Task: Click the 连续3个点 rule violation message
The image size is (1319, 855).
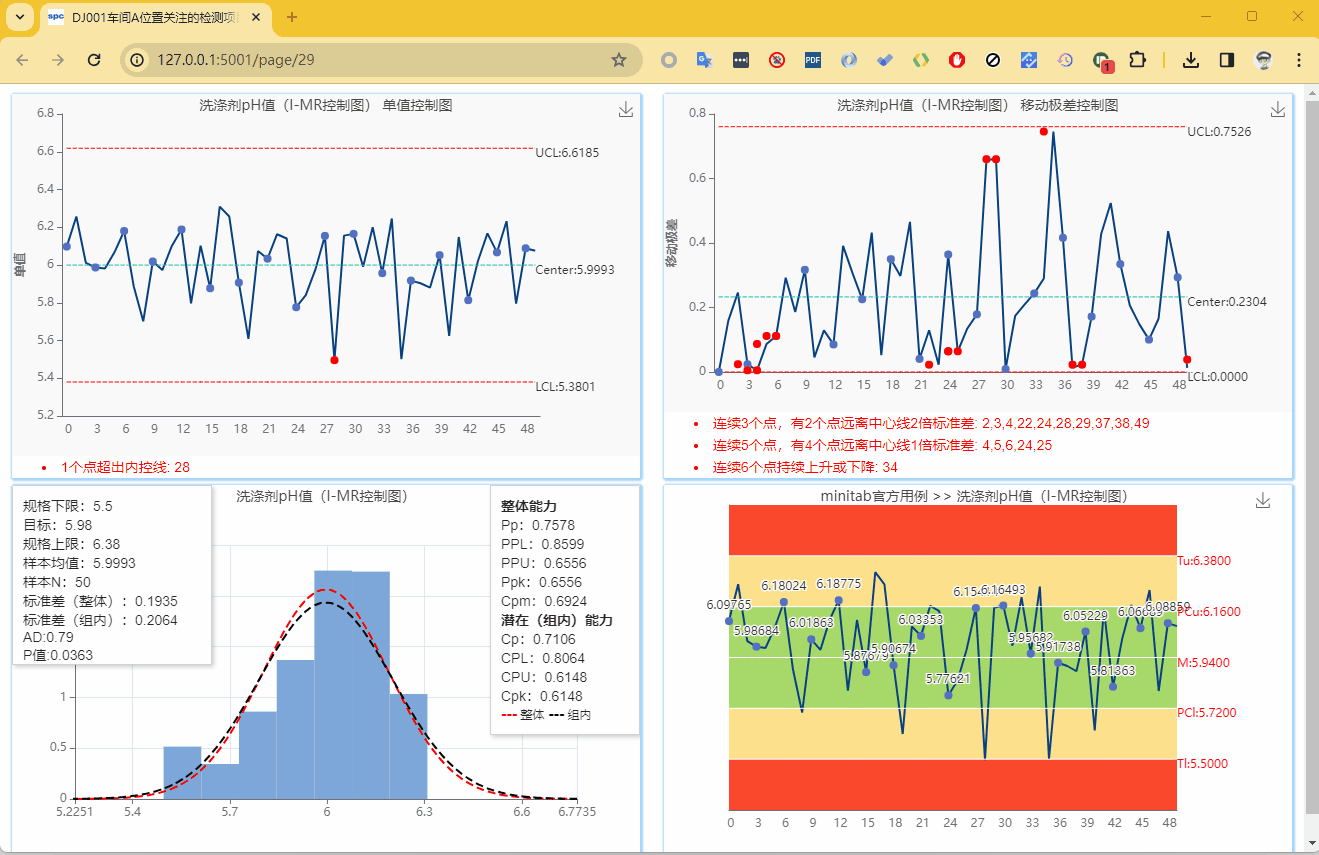Action: click(931, 423)
